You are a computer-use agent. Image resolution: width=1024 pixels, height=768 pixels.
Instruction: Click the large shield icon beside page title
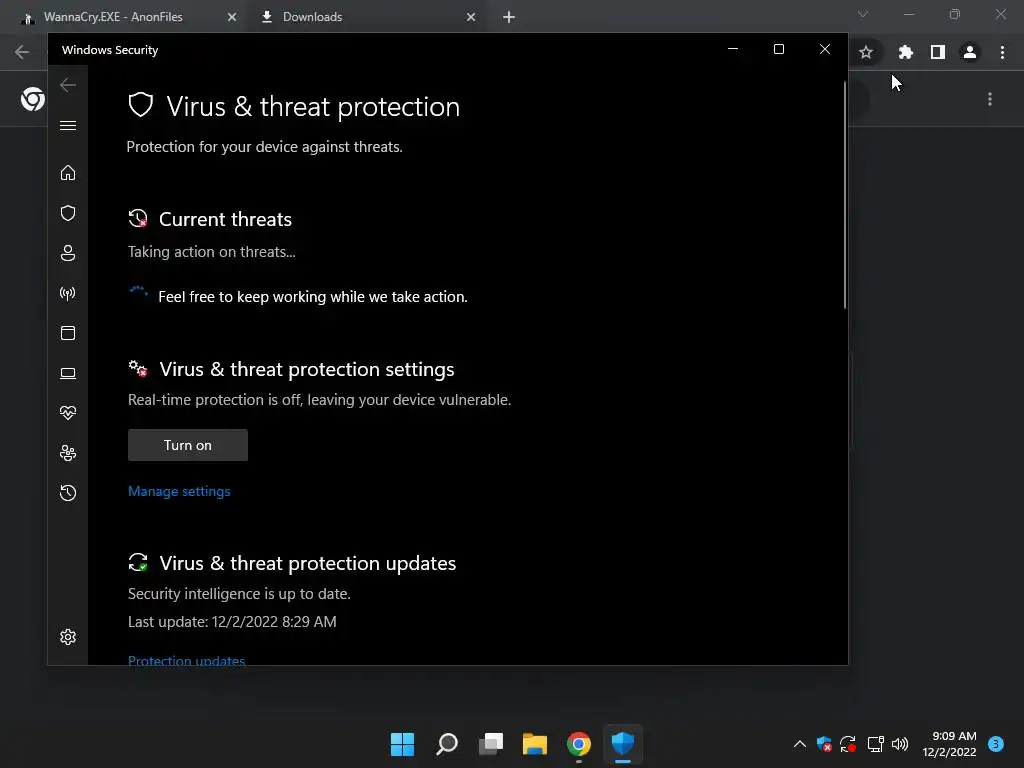[x=140, y=105]
